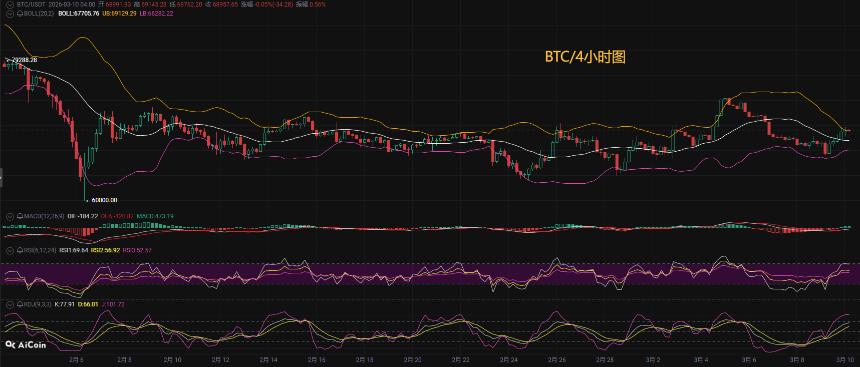The height and width of the screenshot is (367, 860).
Task: Collapse the BTC/USDT main chart header chevron
Action: (x=10, y=4)
